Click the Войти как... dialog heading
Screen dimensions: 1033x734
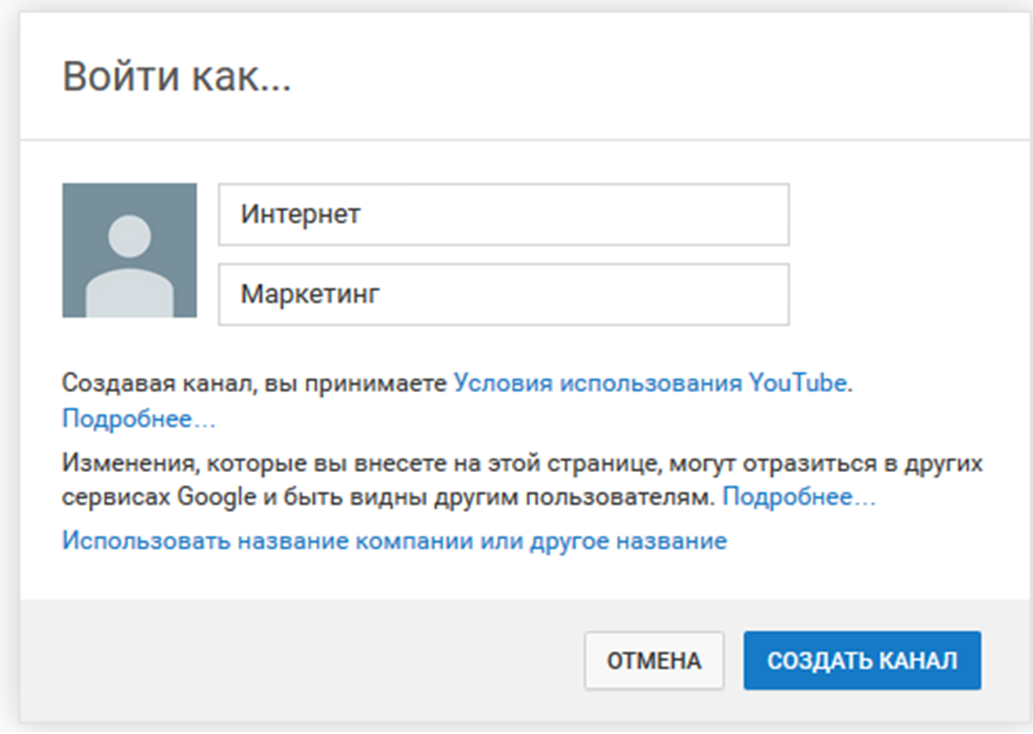(177, 76)
